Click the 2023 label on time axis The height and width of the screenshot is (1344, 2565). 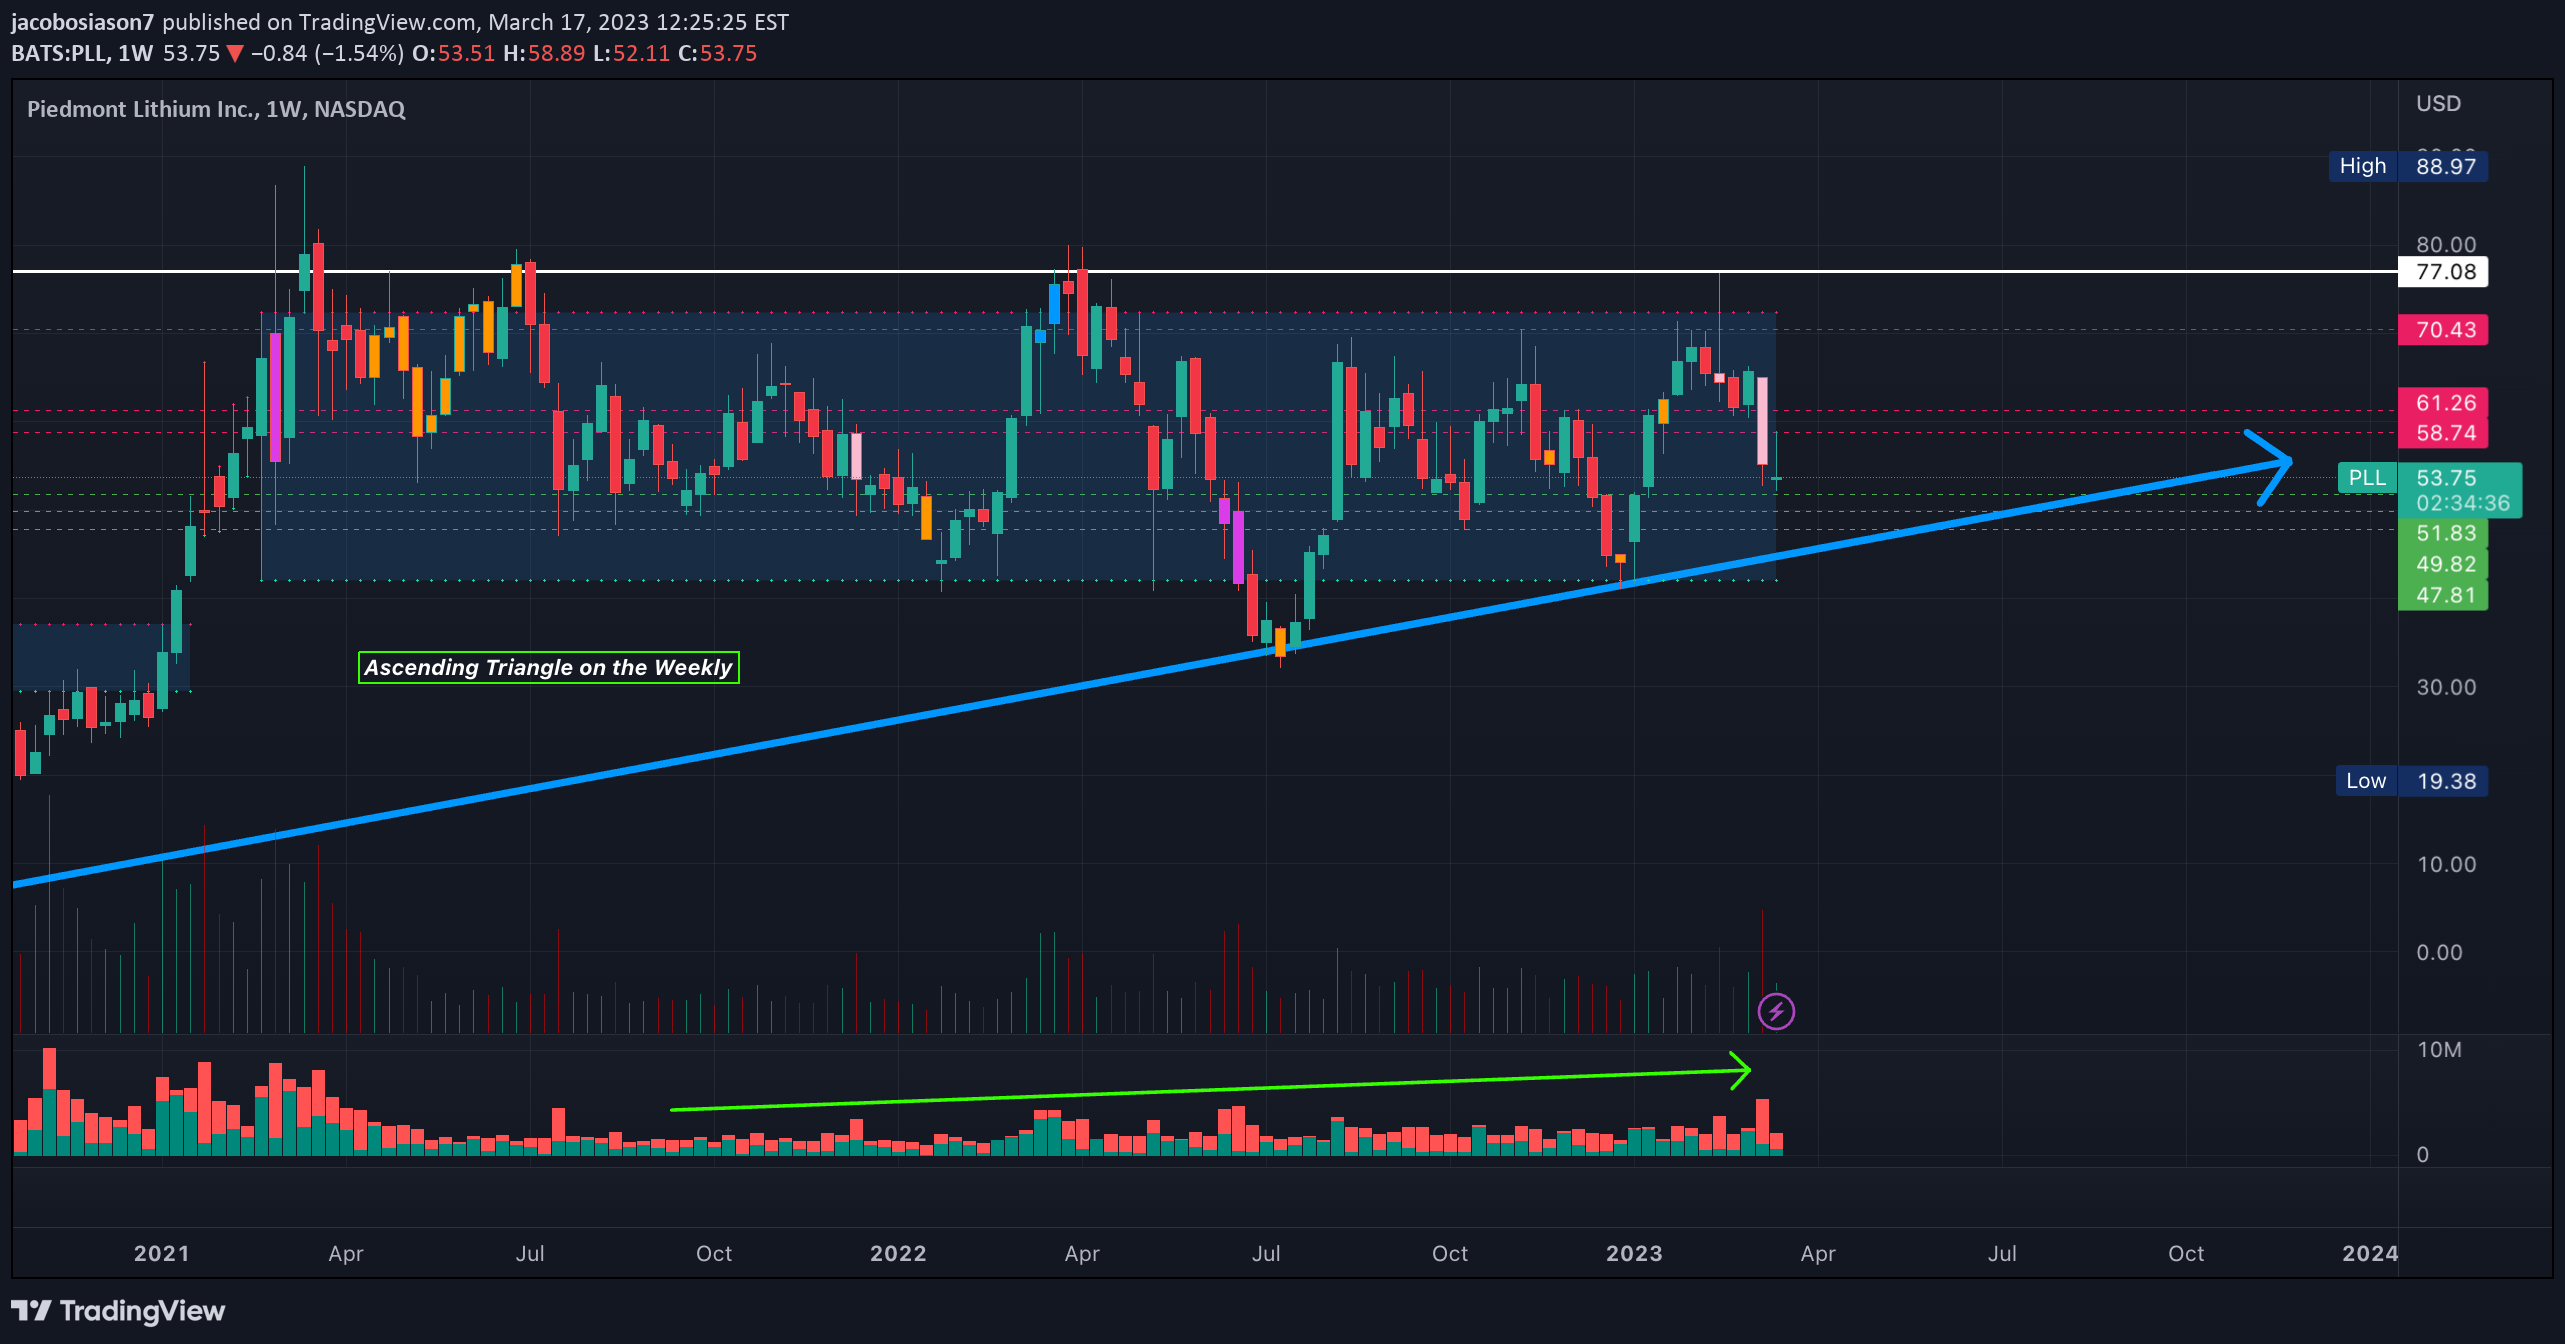(x=1634, y=1253)
